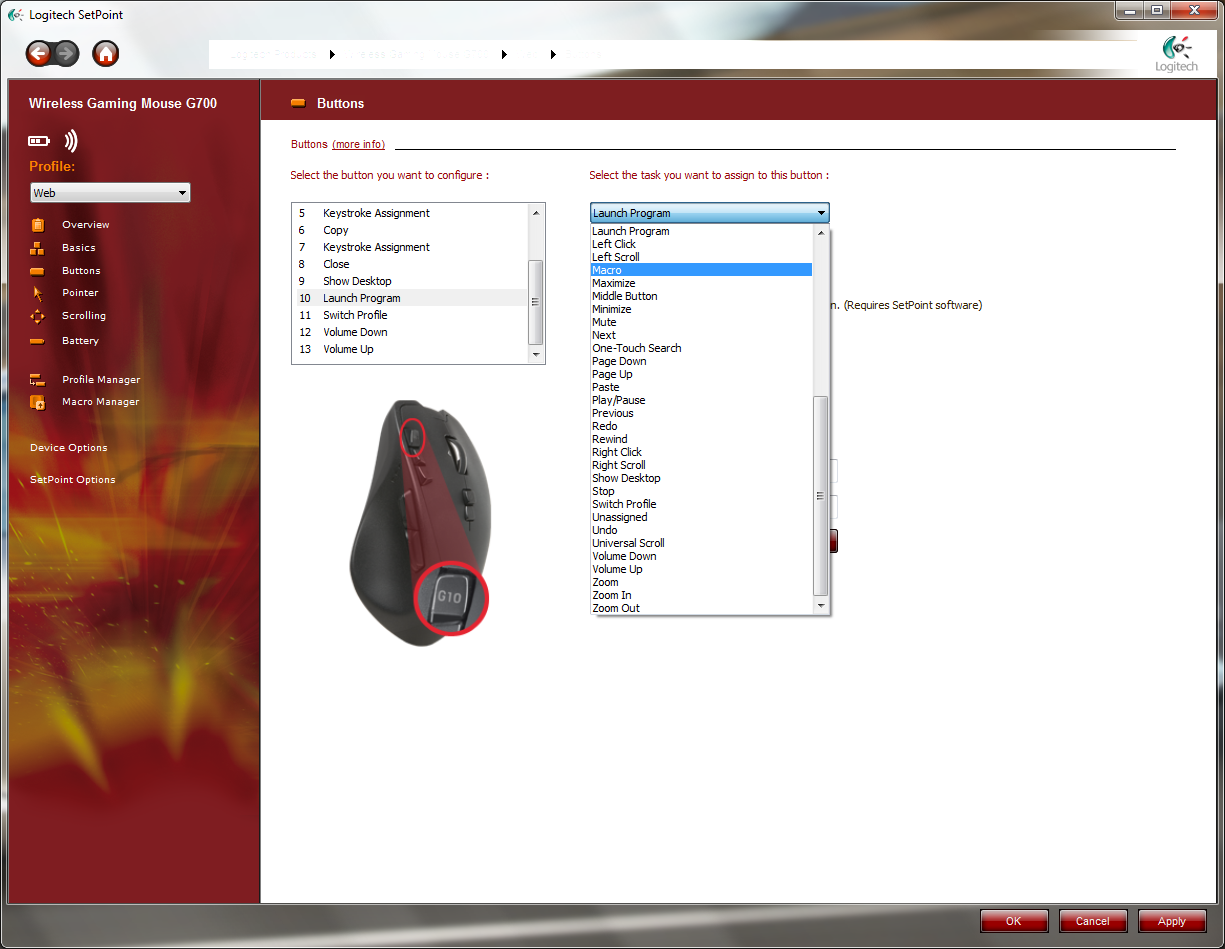Screen dimensions: 1225x949
Task: Click the Apply button
Action: click(1172, 921)
